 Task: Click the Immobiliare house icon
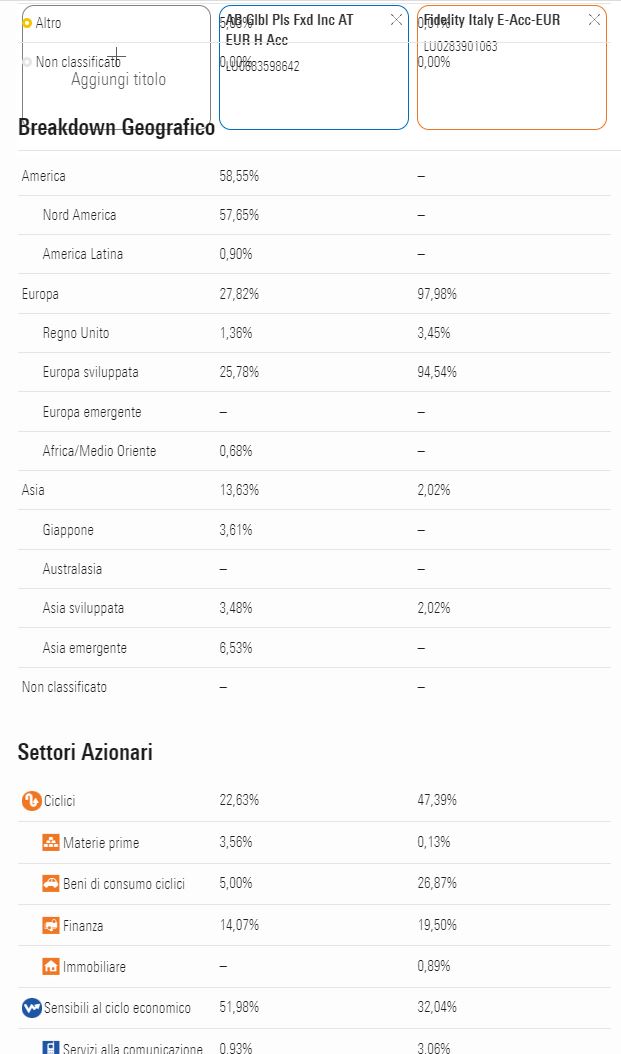pyautogui.click(x=51, y=967)
